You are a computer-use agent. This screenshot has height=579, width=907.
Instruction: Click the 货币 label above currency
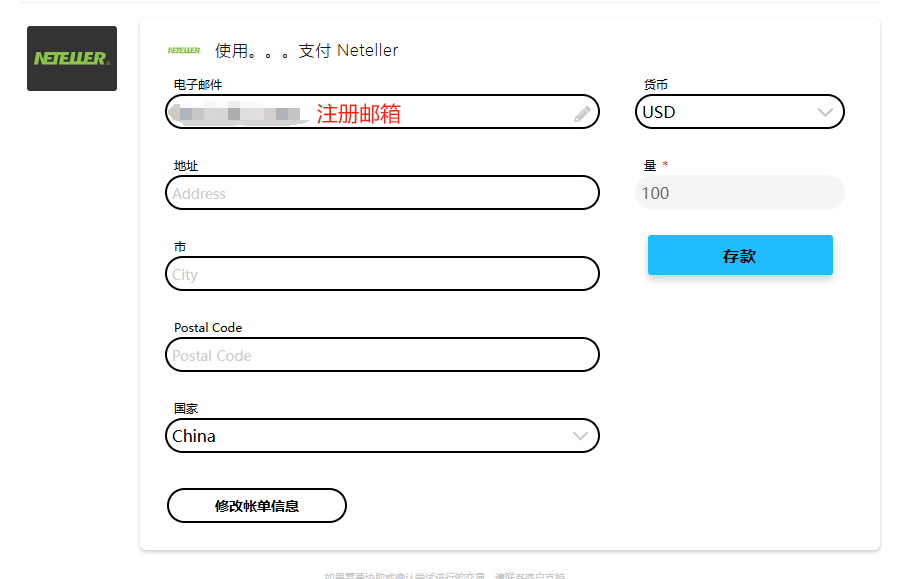(656, 85)
